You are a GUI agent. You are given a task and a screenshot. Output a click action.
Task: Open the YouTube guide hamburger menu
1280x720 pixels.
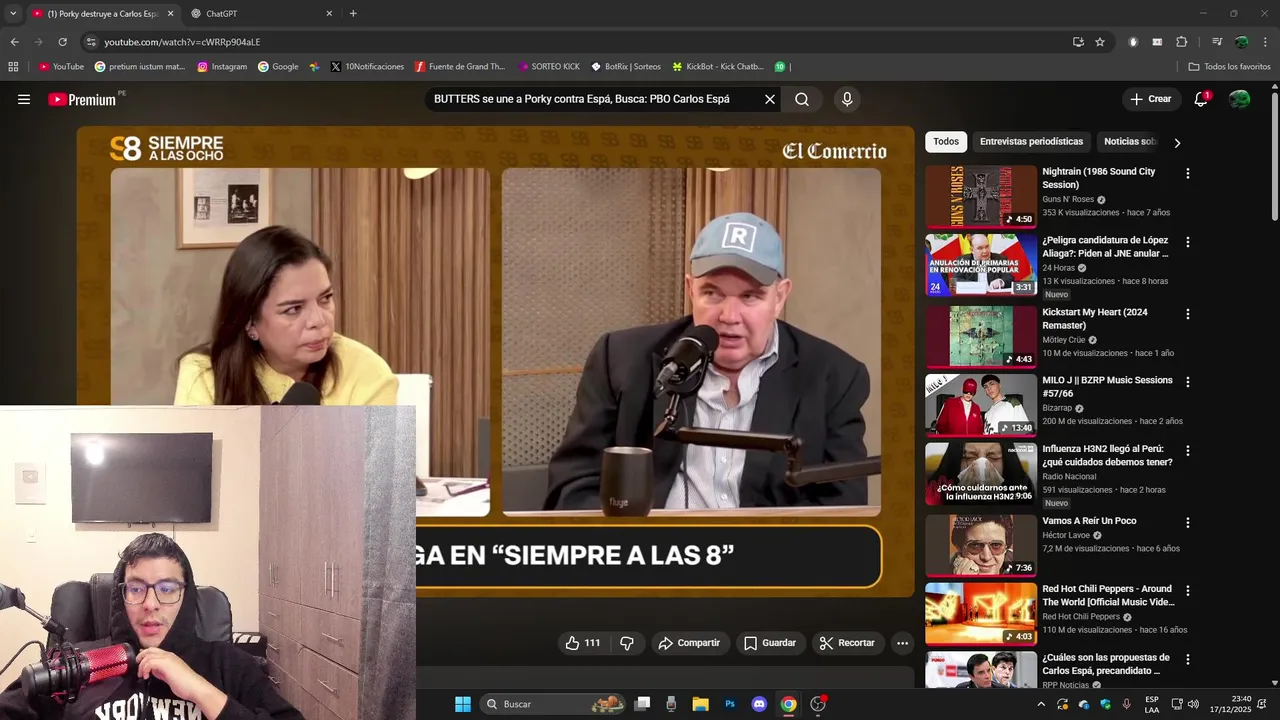click(24, 99)
